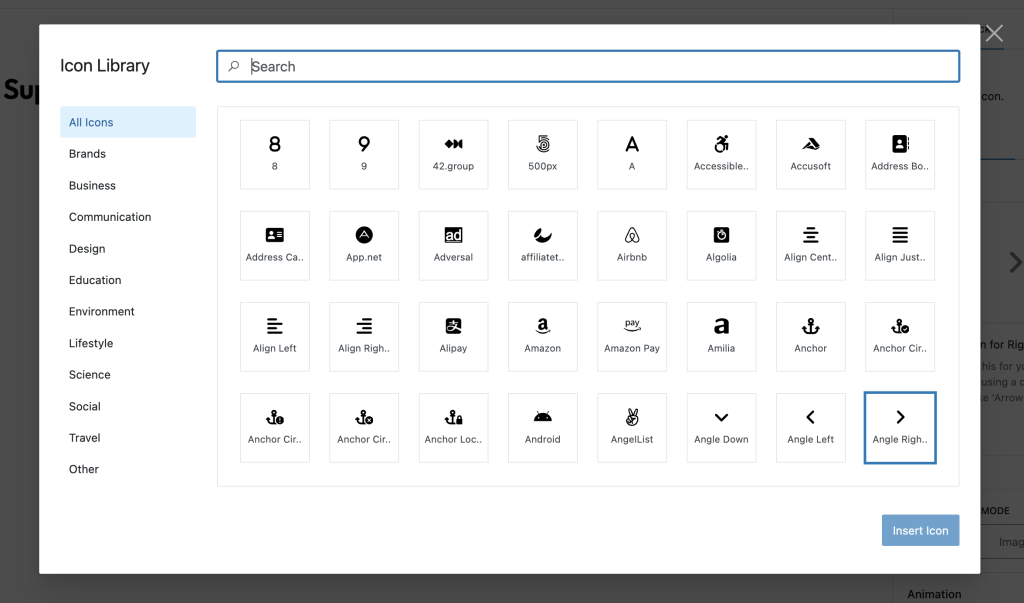1024x603 pixels.
Task: Pick the Angle Left icon
Action: click(x=810, y=427)
